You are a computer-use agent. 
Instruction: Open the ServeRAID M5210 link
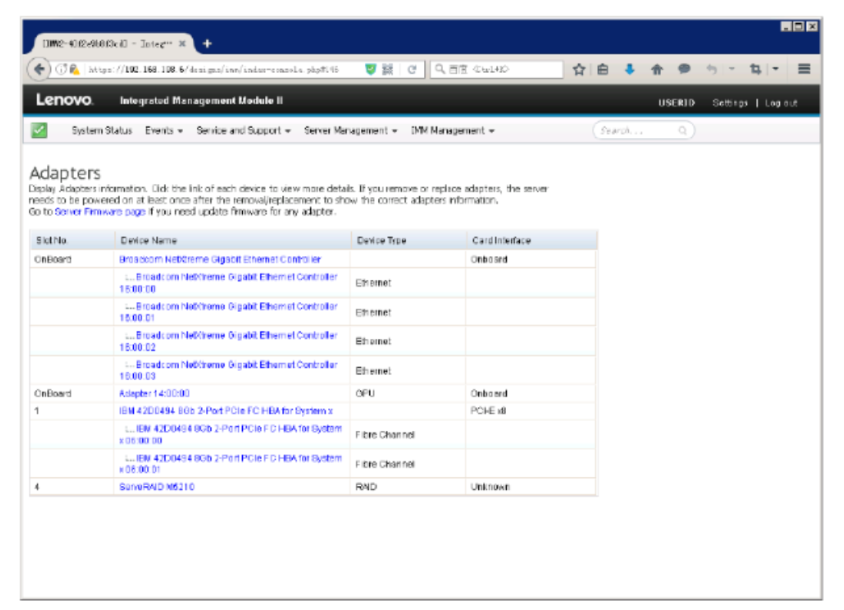pyautogui.click(x=157, y=487)
